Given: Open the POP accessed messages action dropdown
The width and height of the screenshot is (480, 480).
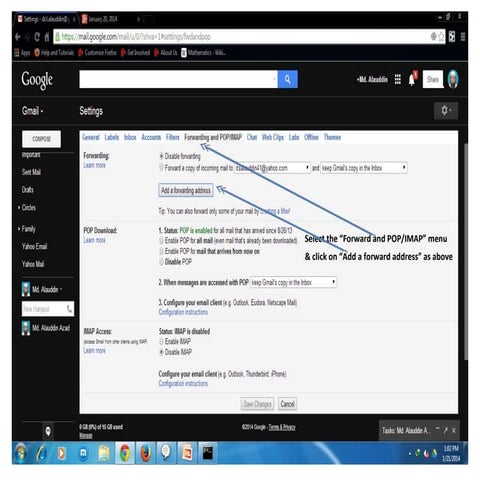Looking at the screenshot, I should (293, 282).
